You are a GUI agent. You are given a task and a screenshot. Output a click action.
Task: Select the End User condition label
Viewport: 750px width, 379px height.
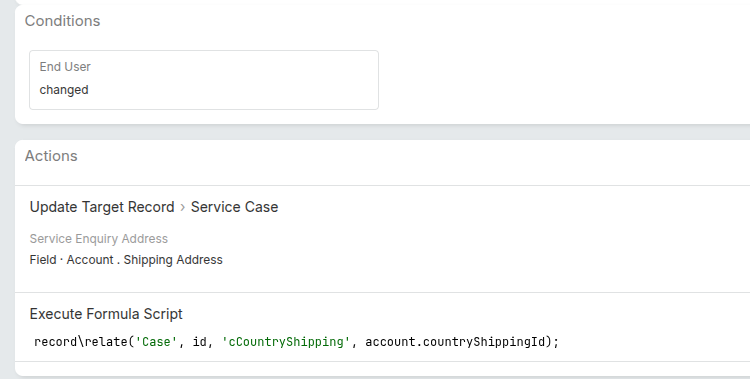[x=65, y=67]
